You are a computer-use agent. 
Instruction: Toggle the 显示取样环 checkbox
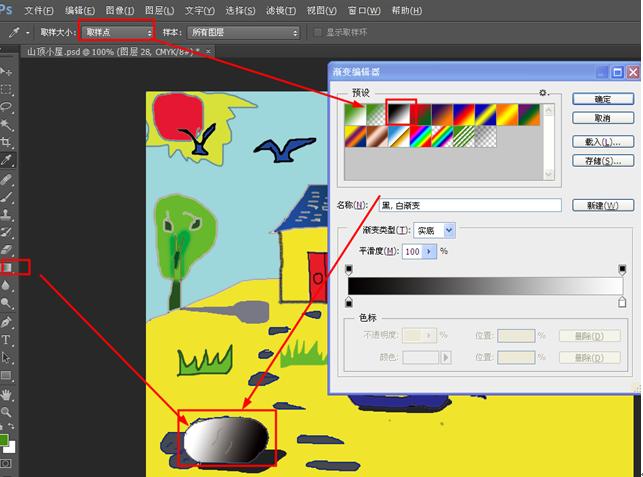[x=319, y=32]
